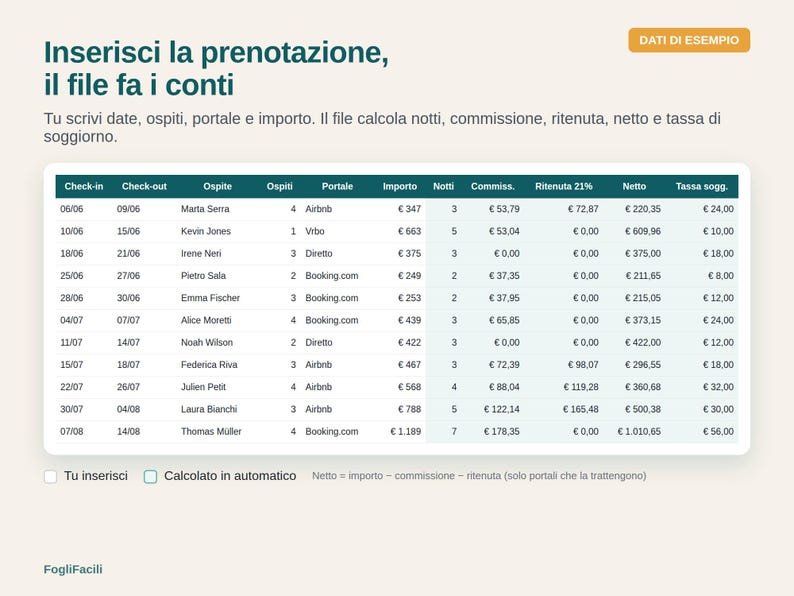
Task: Click the importo cell € 663
Action: pos(409,231)
